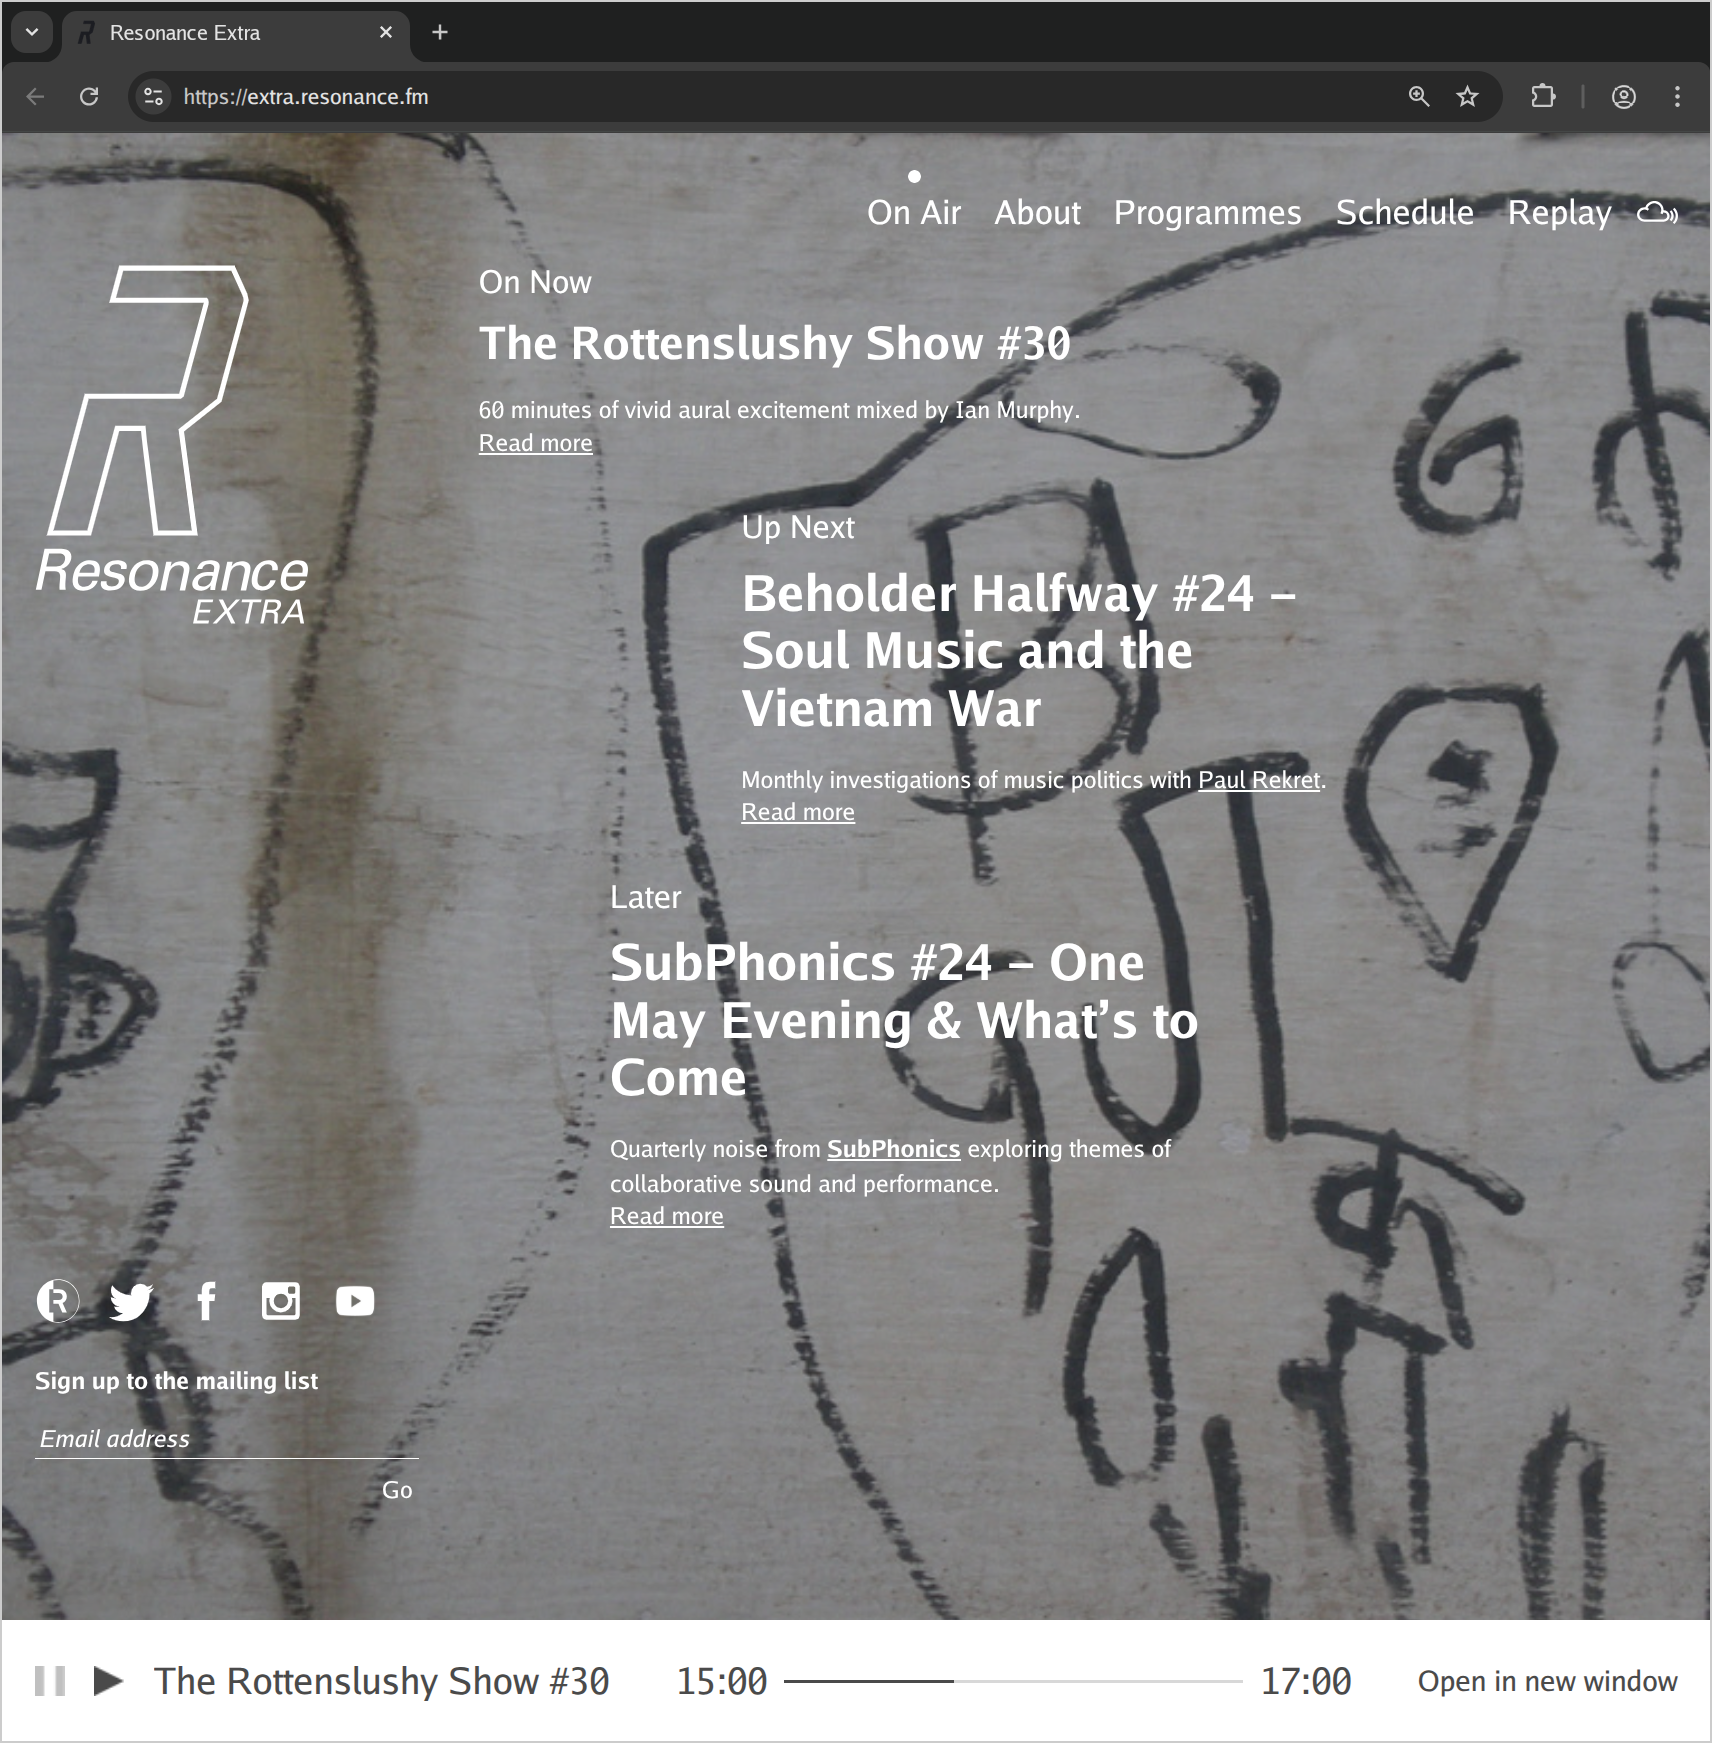The image size is (1712, 1743).
Task: Click the Resonance round logo icon
Action: [58, 1301]
